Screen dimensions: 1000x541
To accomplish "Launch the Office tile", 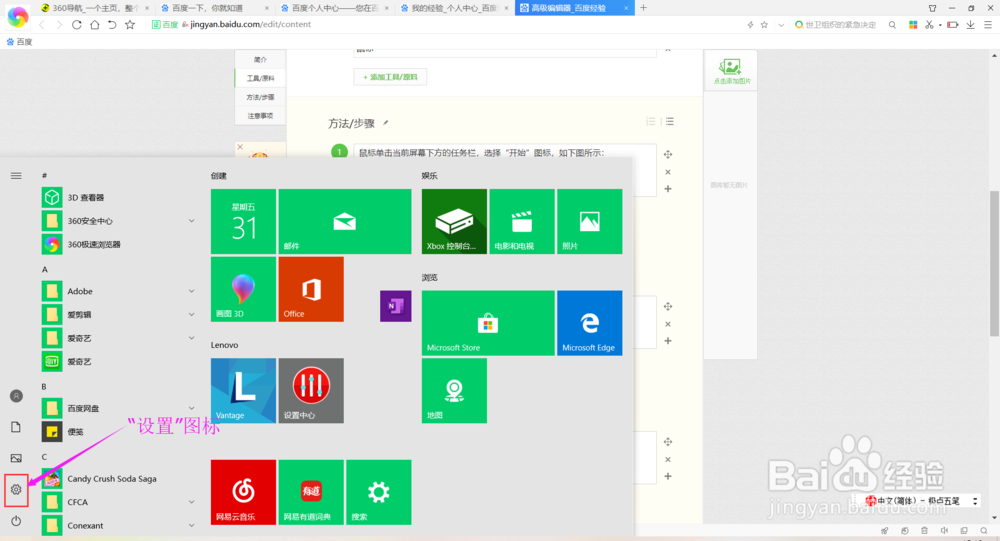I will click(x=311, y=289).
